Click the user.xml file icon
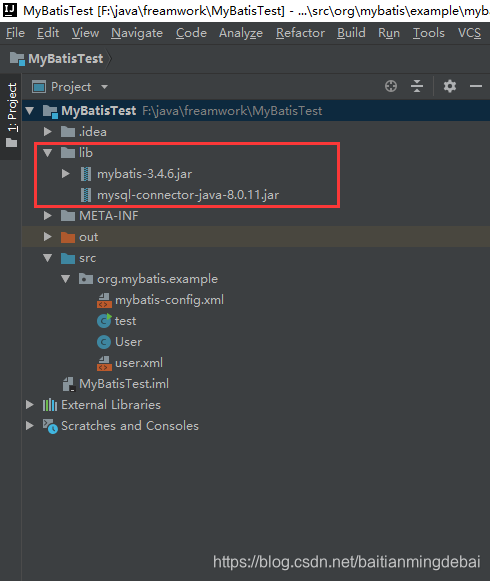This screenshot has height=581, width=490. (104, 363)
